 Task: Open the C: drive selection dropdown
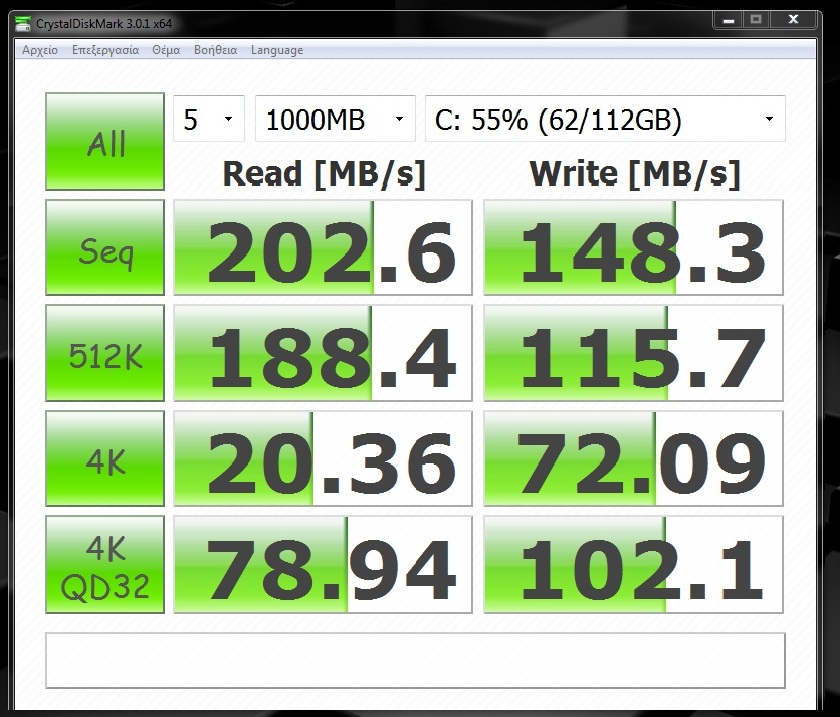[x=605, y=119]
